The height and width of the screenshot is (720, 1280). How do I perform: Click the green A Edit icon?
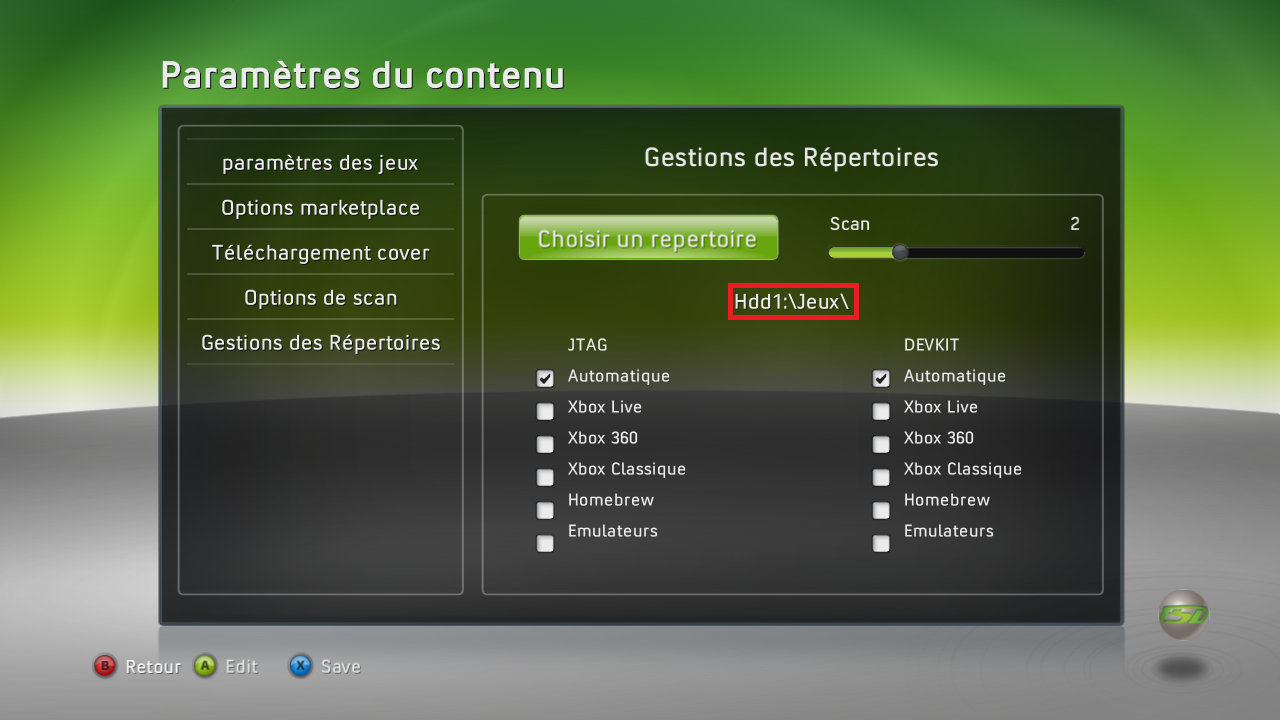pyautogui.click(x=206, y=666)
